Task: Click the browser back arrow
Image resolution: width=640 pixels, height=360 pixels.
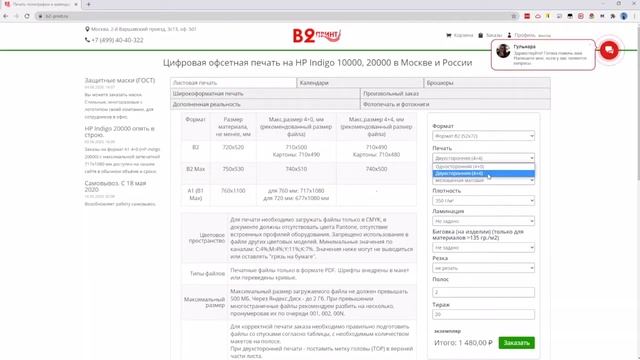Action: [x=6, y=16]
